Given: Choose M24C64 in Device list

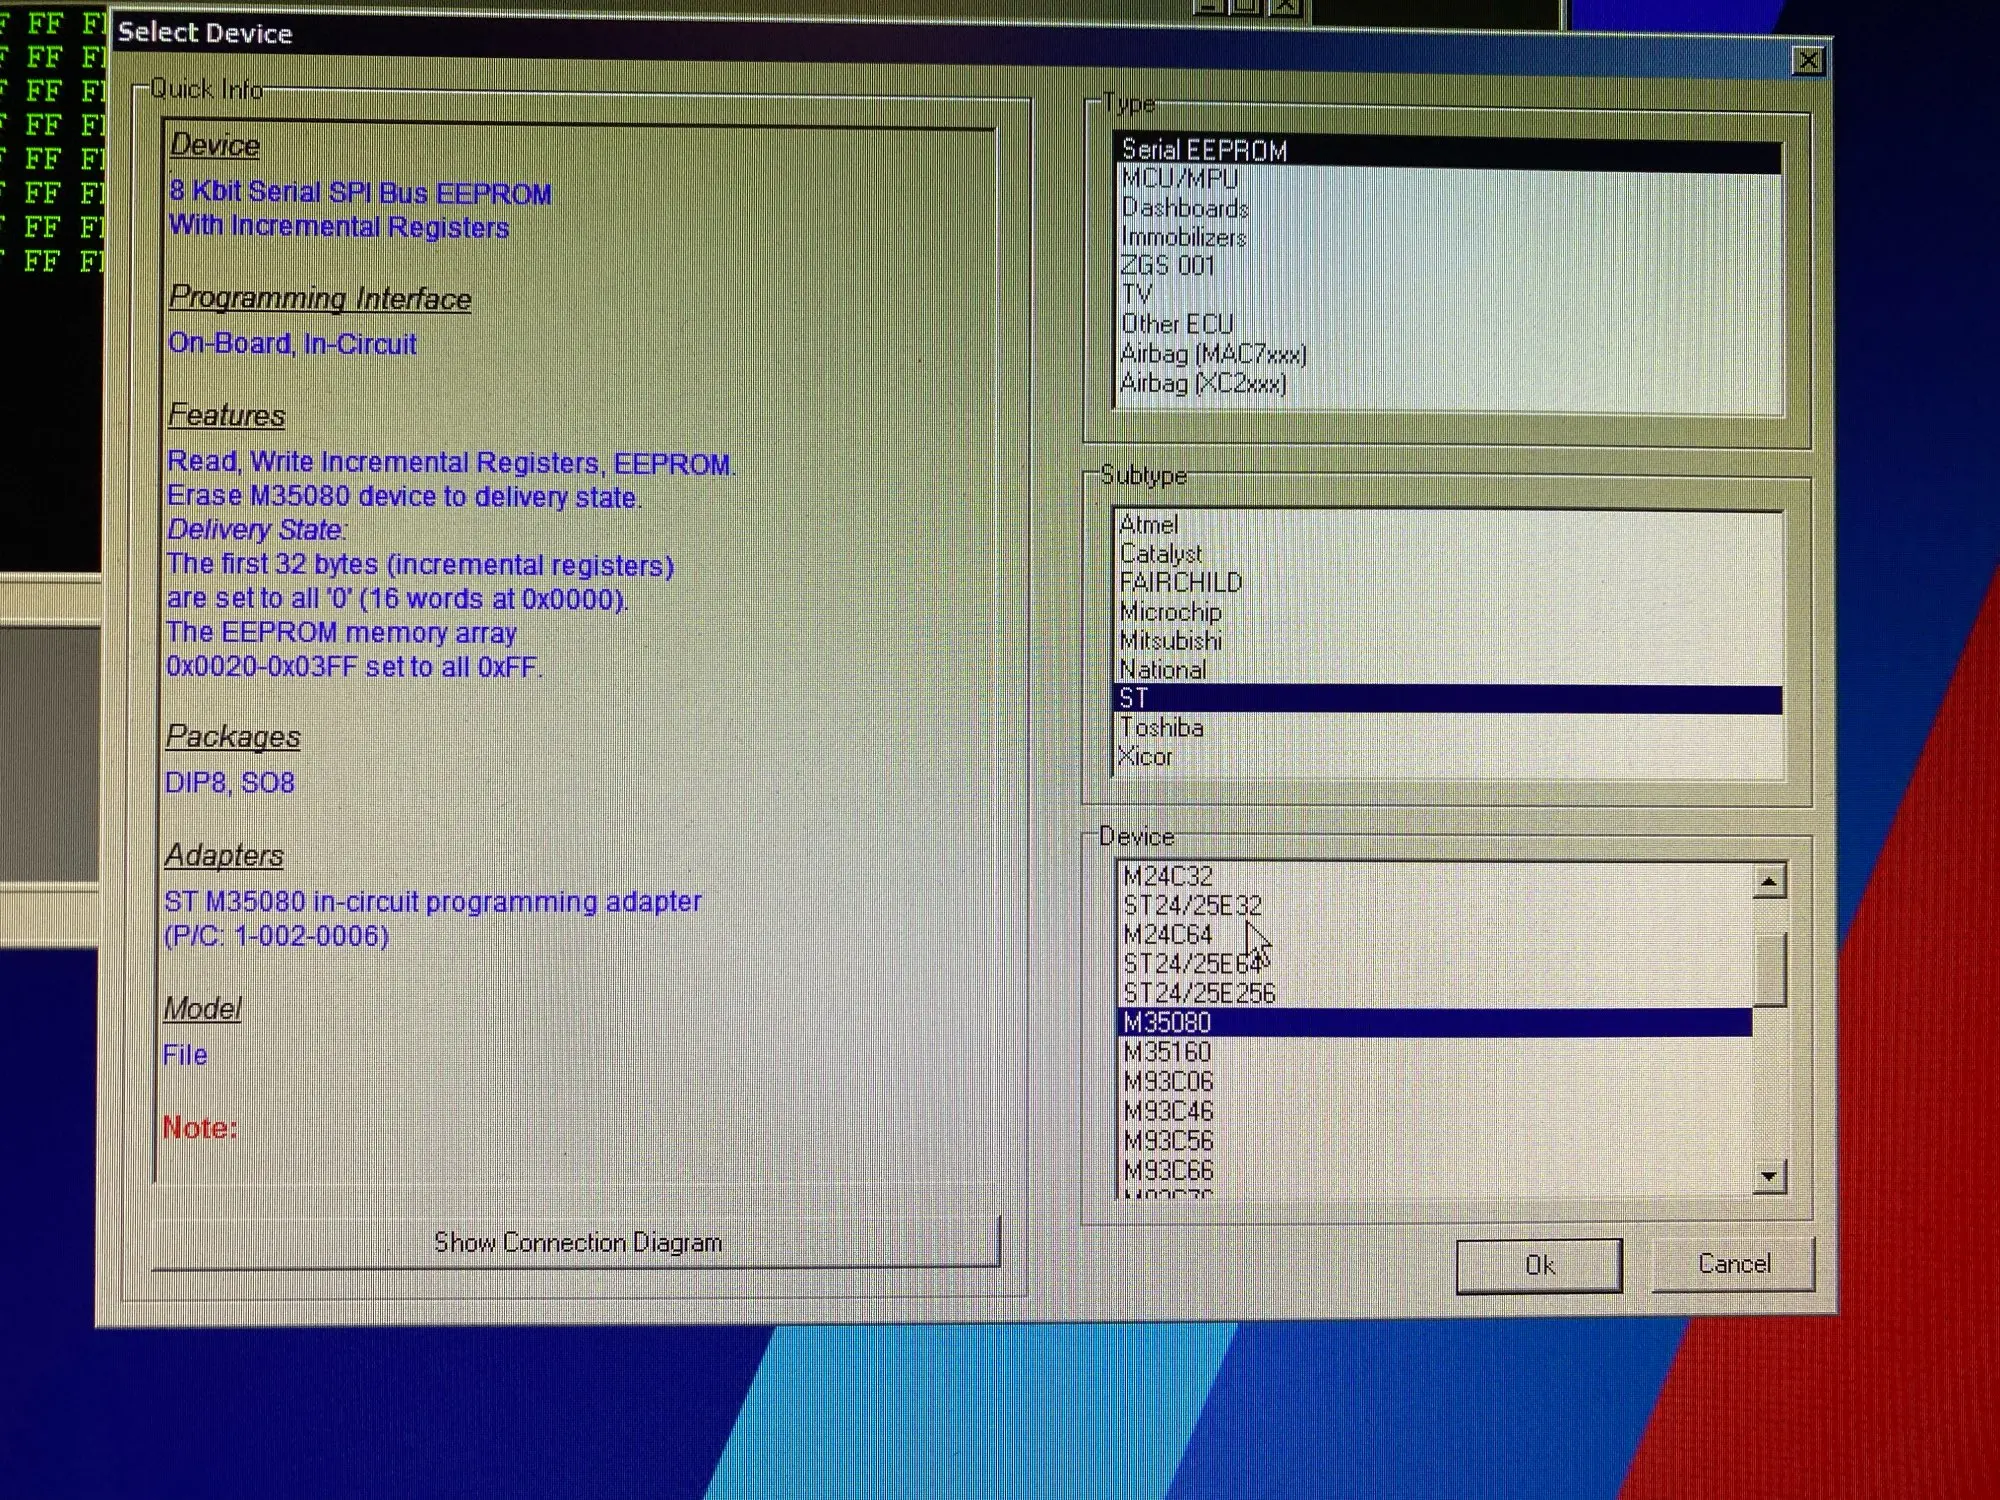Looking at the screenshot, I should [x=1167, y=935].
